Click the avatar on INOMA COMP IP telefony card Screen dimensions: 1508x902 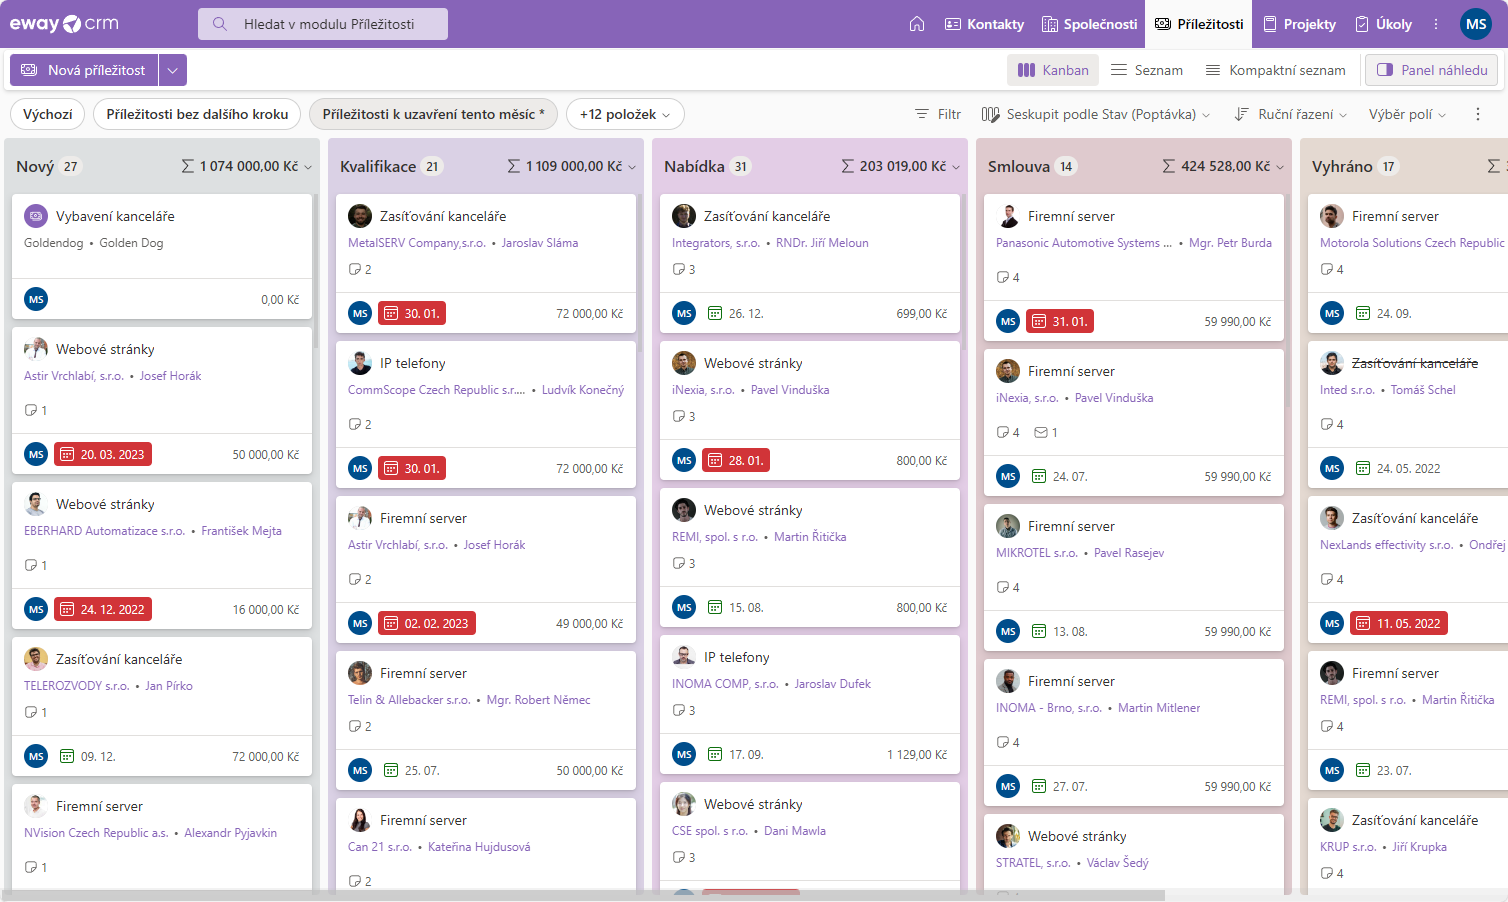coord(684,657)
